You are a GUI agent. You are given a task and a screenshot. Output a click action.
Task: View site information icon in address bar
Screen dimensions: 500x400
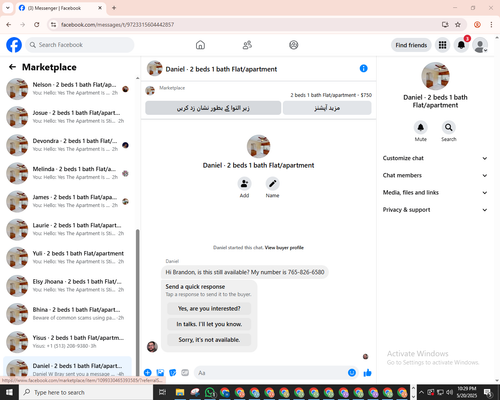click(53, 24)
